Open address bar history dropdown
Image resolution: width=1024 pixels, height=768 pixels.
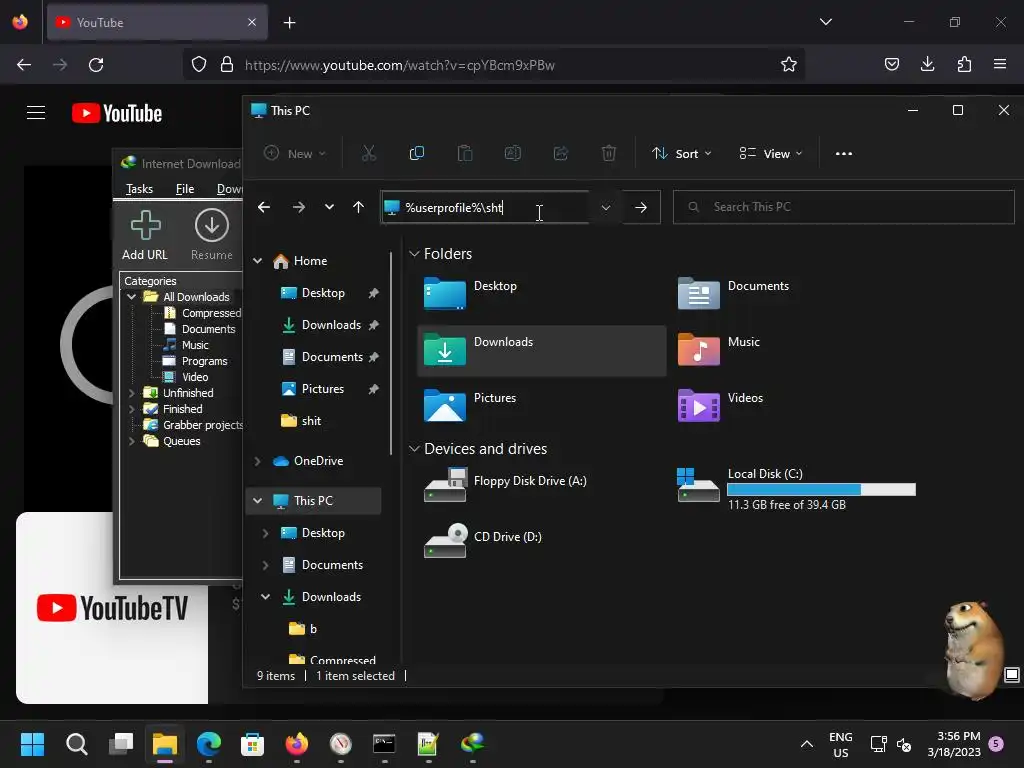click(605, 207)
